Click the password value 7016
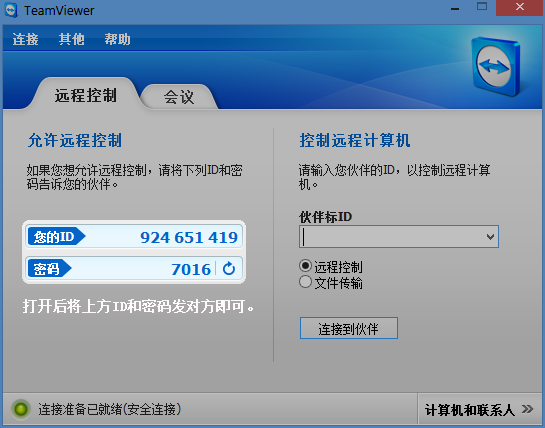 191,269
